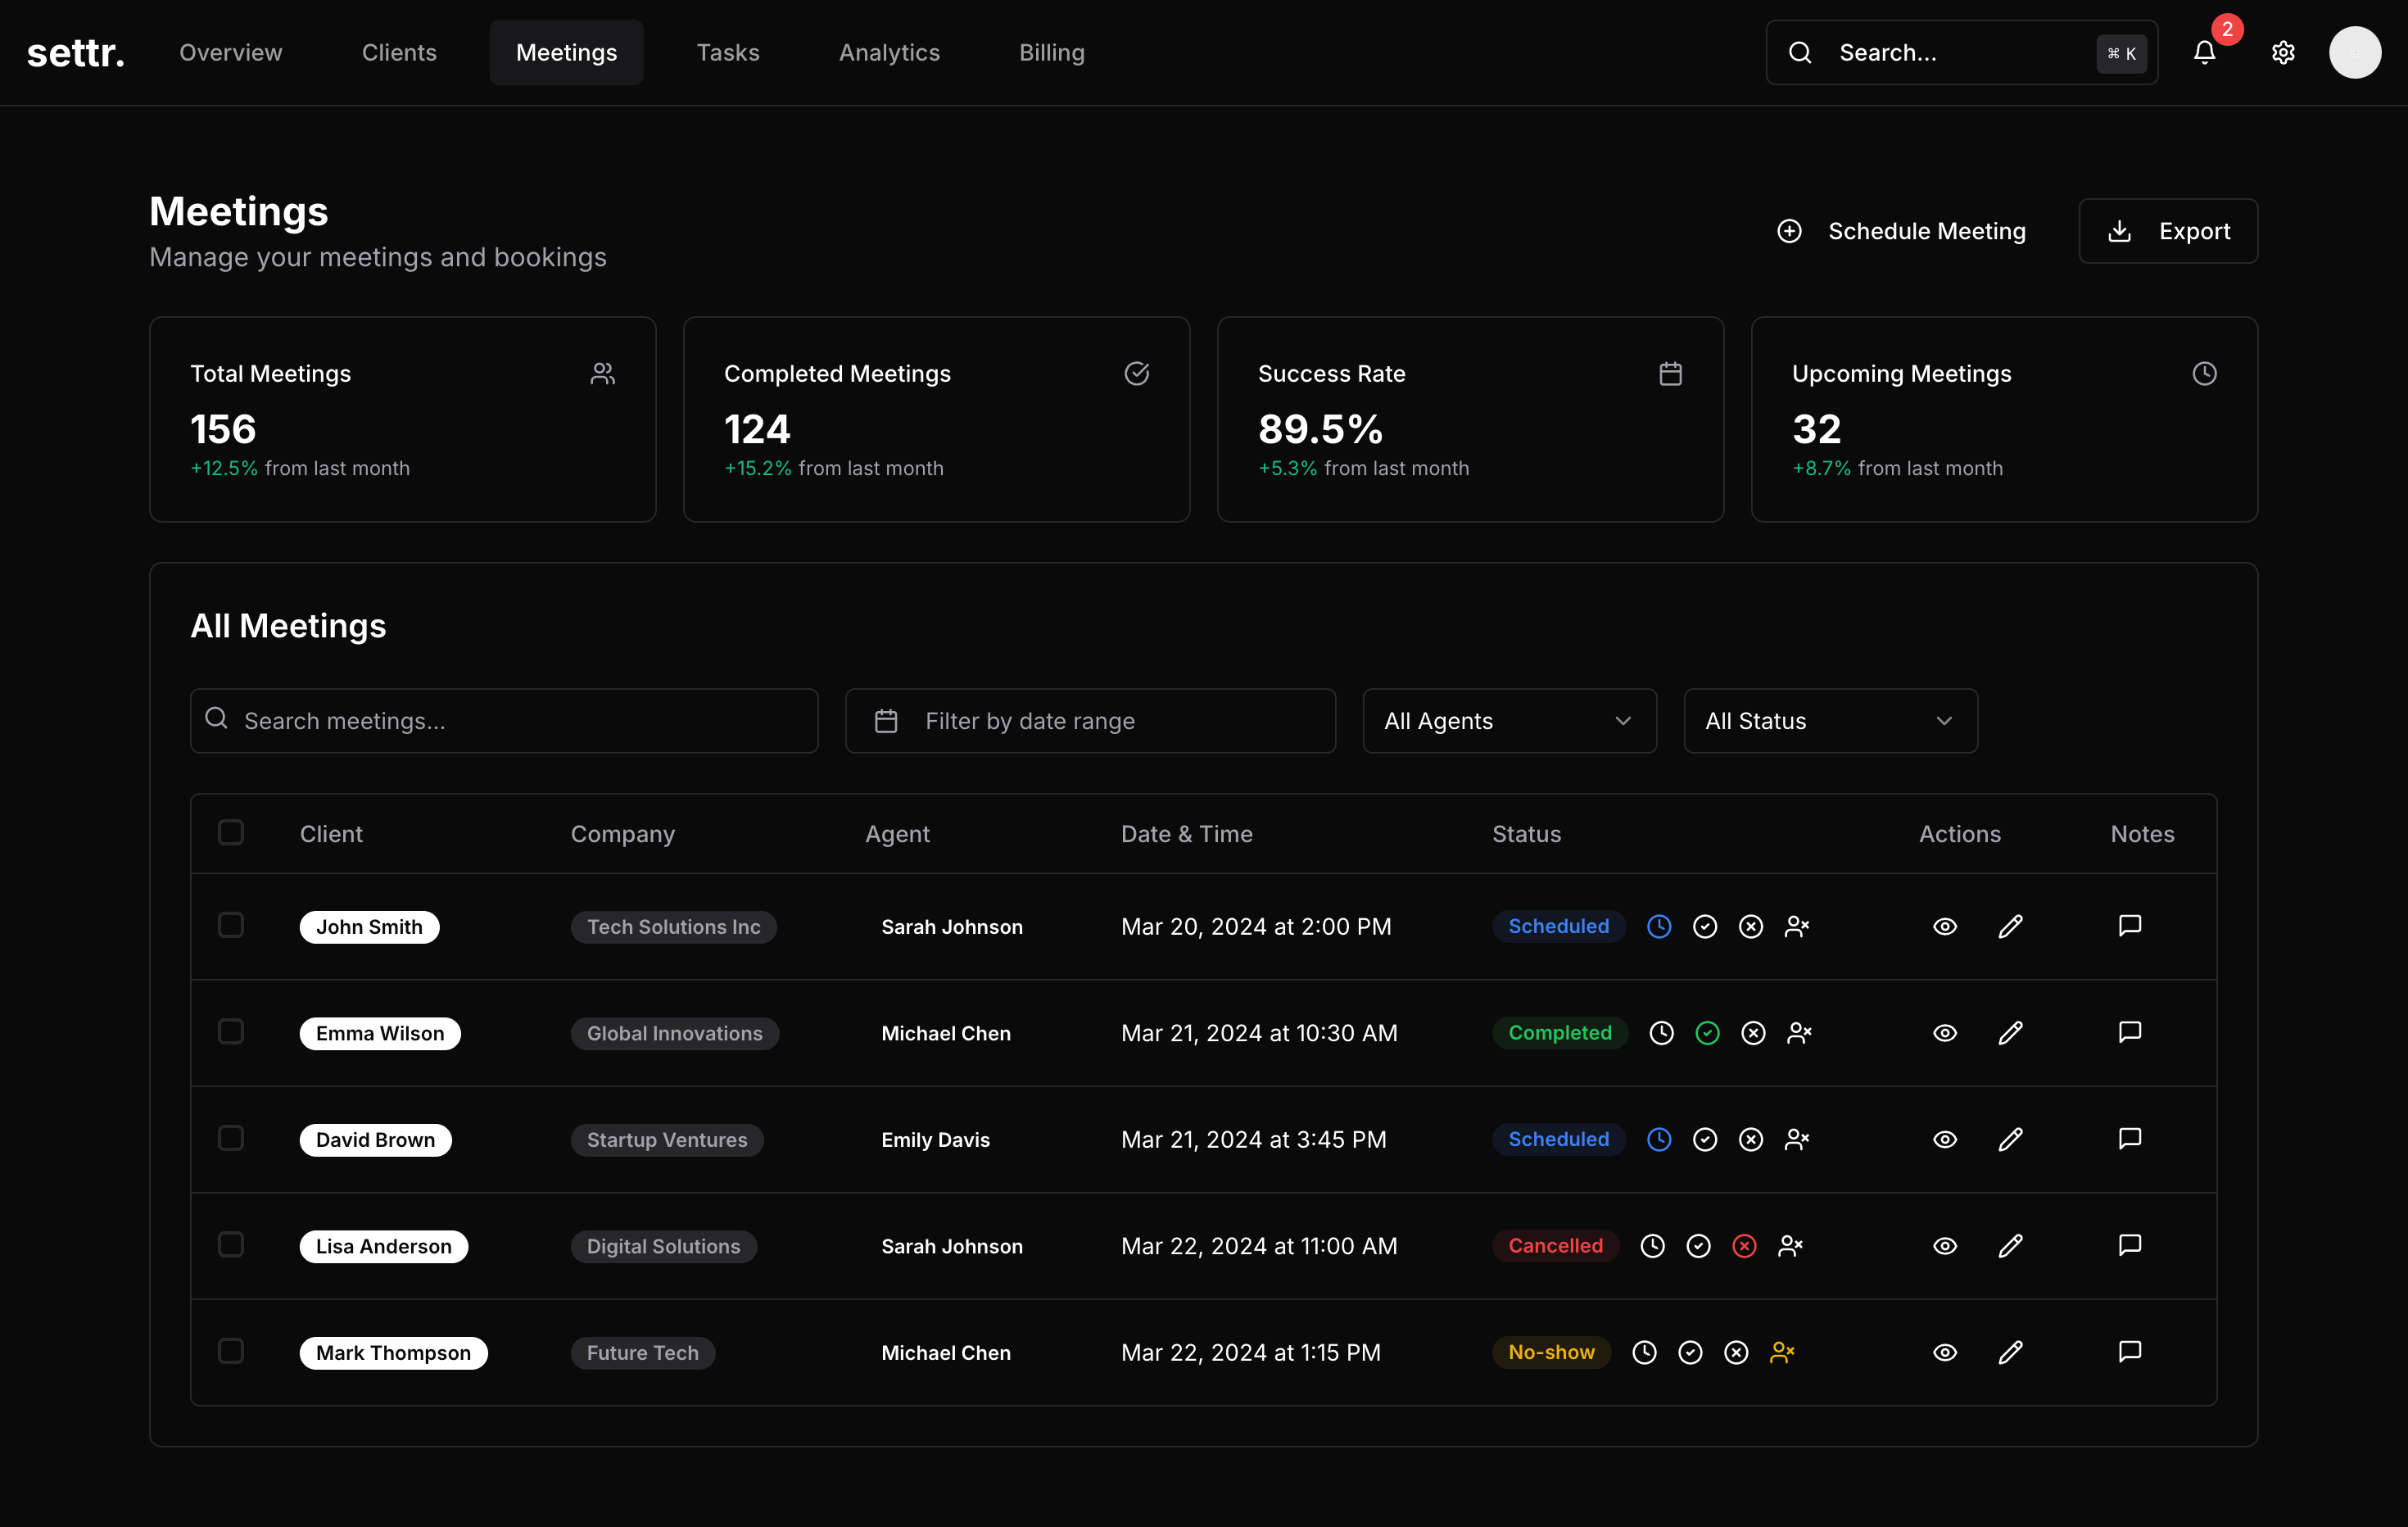Click the Lisa Anderson client badge
This screenshot has height=1527, width=2408.
point(384,1246)
